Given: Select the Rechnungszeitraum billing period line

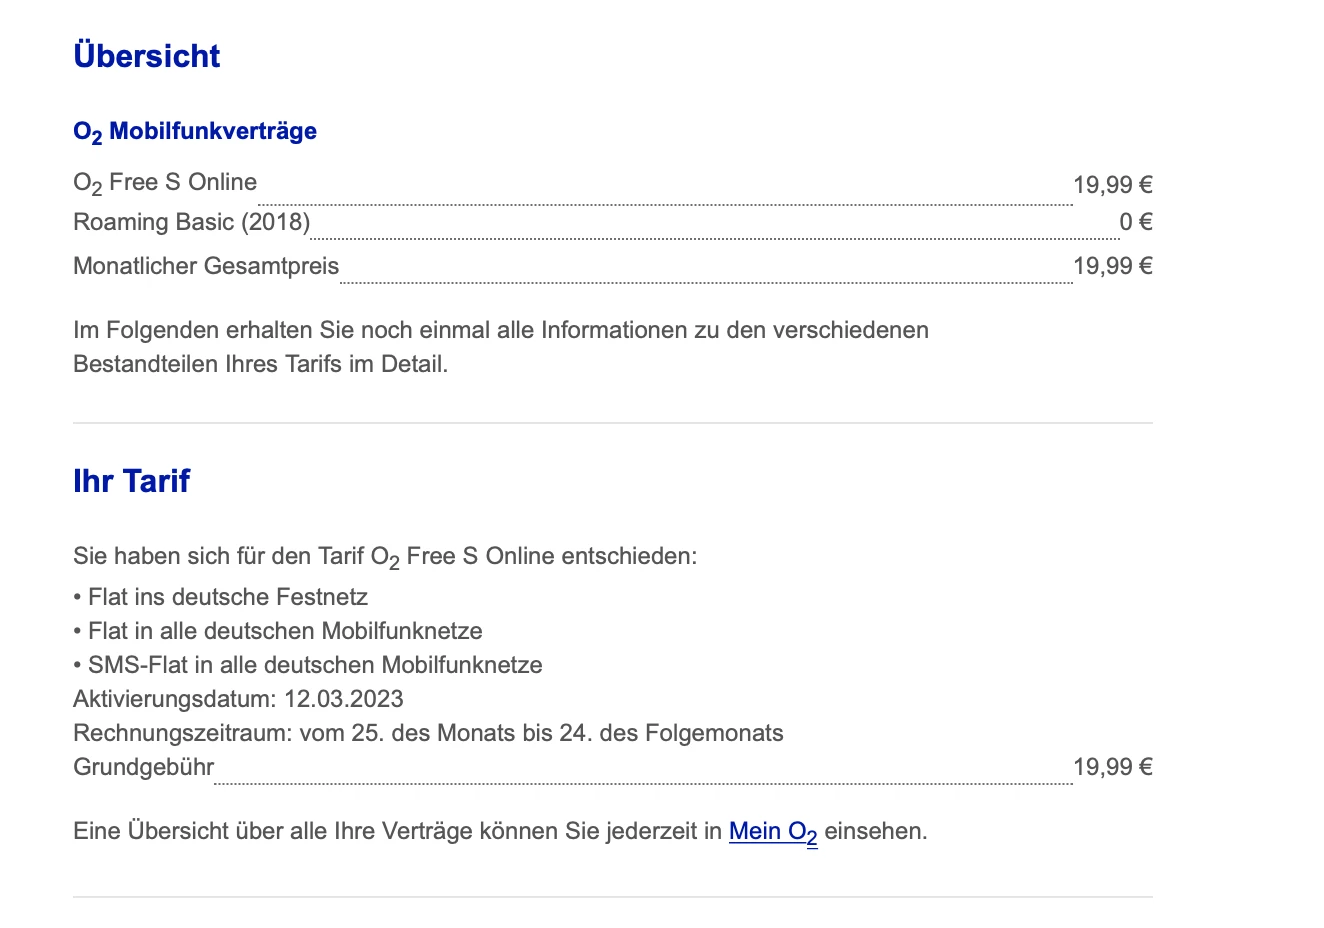Looking at the screenshot, I should [428, 734].
